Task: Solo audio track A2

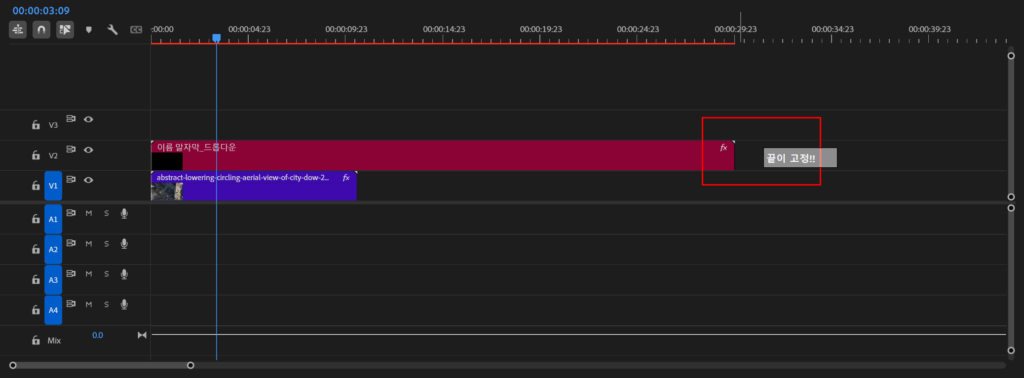Action: click(x=106, y=244)
